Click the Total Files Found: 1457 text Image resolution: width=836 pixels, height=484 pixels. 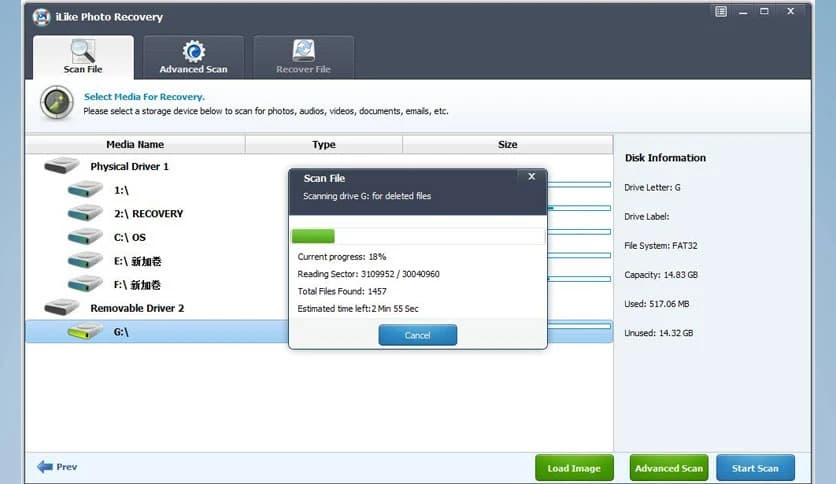pos(342,292)
